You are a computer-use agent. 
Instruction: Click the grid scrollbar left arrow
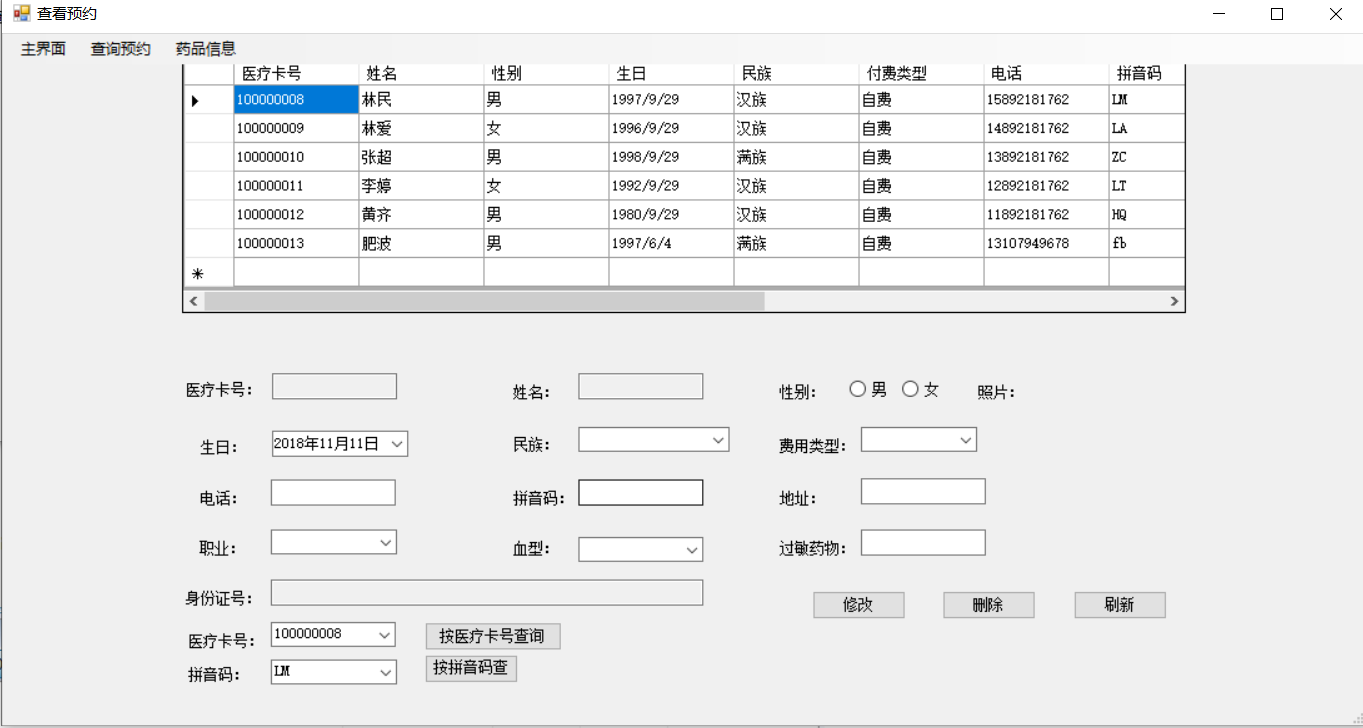click(194, 301)
